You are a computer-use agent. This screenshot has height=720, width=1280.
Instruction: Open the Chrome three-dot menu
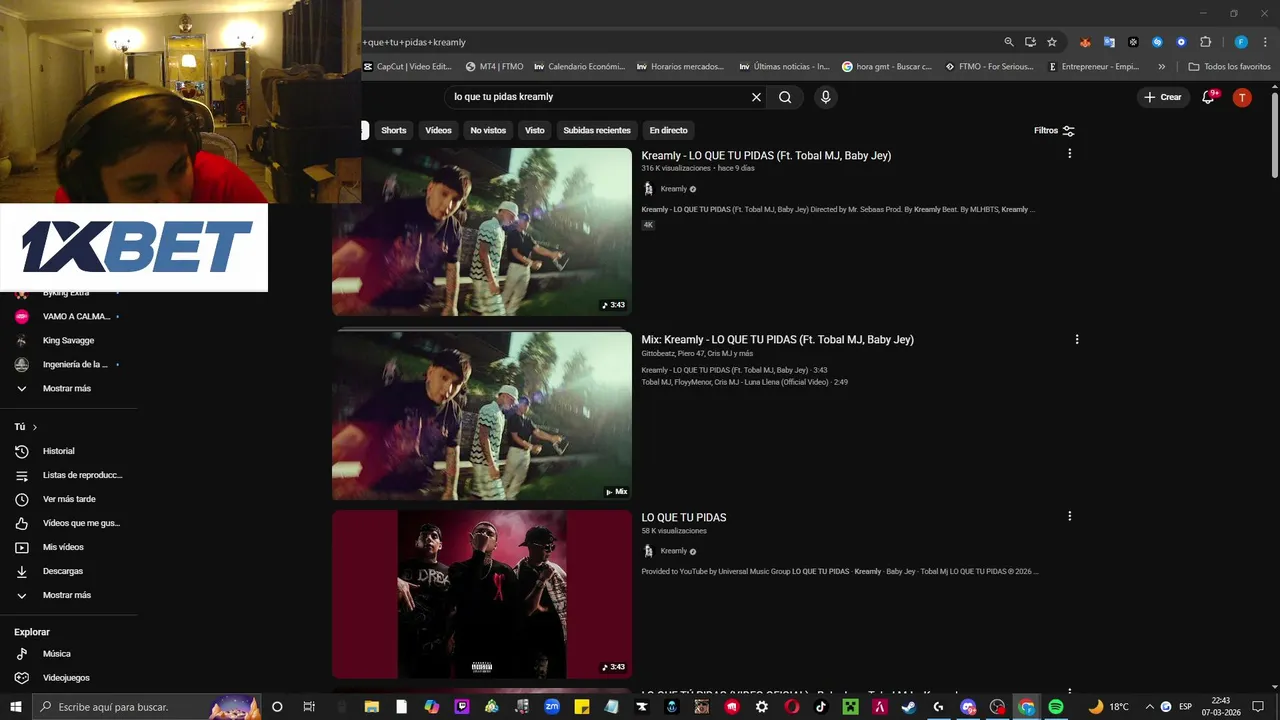[1264, 42]
